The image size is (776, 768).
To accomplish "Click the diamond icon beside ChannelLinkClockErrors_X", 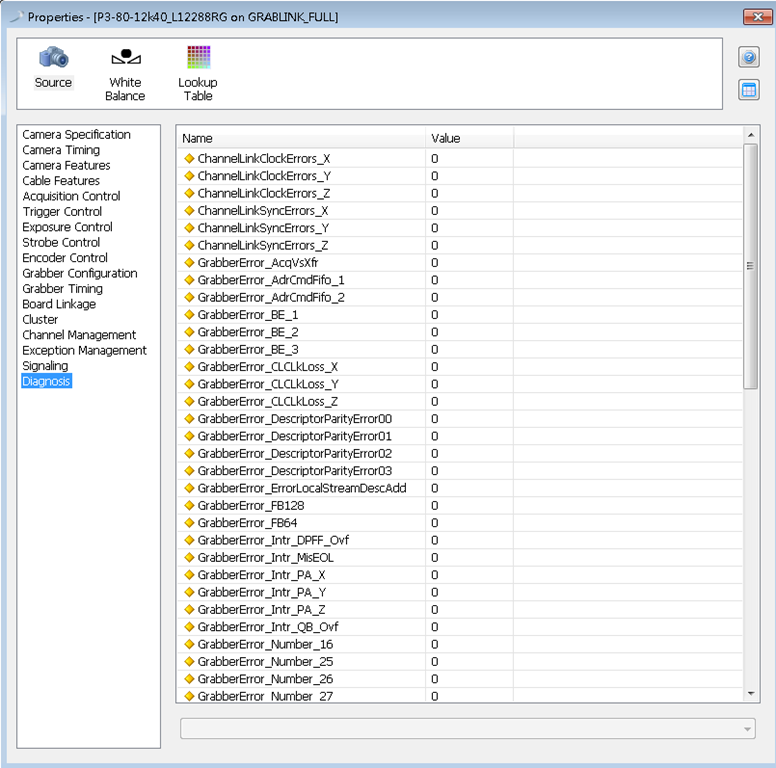I will click(189, 158).
